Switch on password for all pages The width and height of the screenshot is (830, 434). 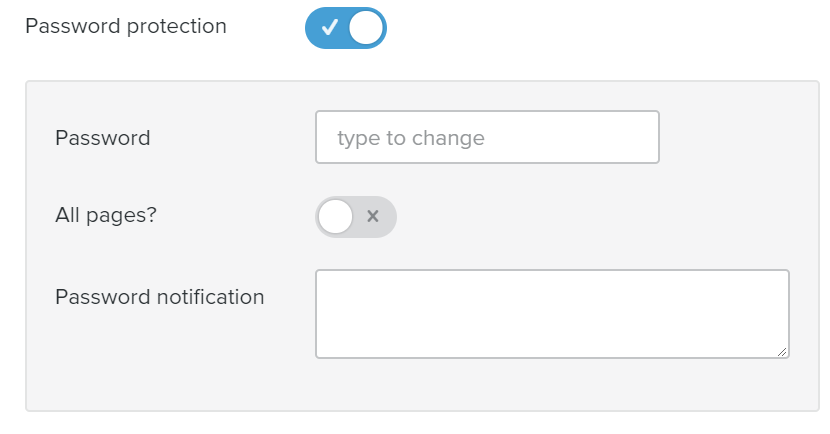click(356, 216)
